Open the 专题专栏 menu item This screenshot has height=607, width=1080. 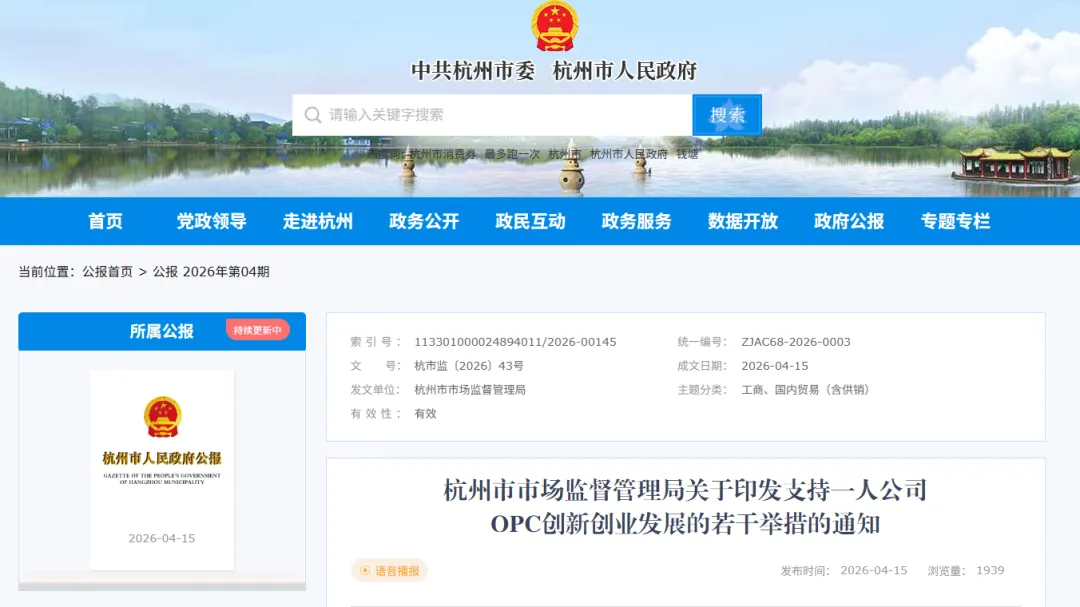[x=955, y=221]
